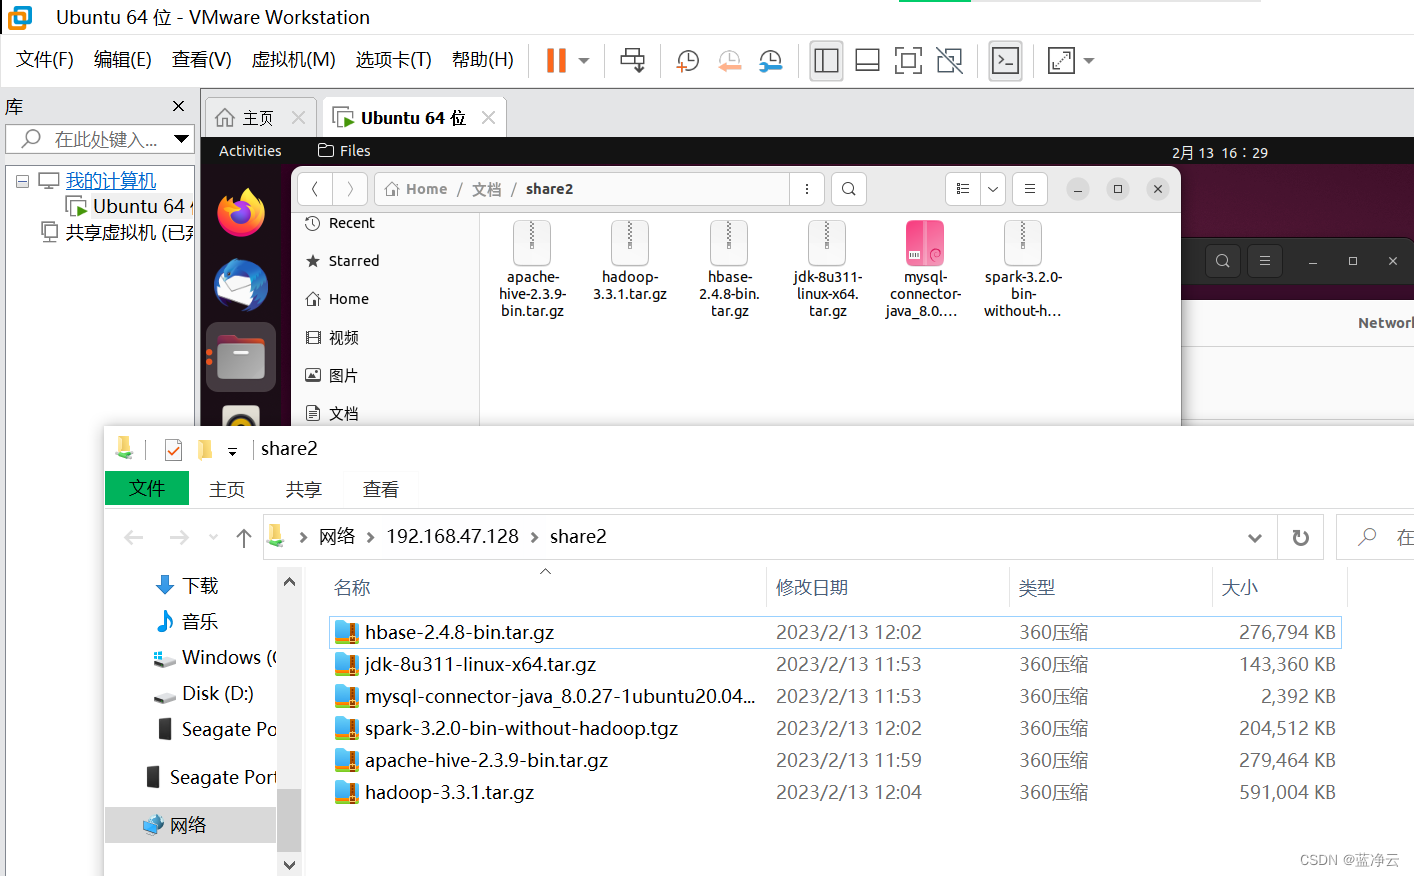The height and width of the screenshot is (876, 1414).
Task: Open the 文件(F) menu in VMware
Action: 44,60
